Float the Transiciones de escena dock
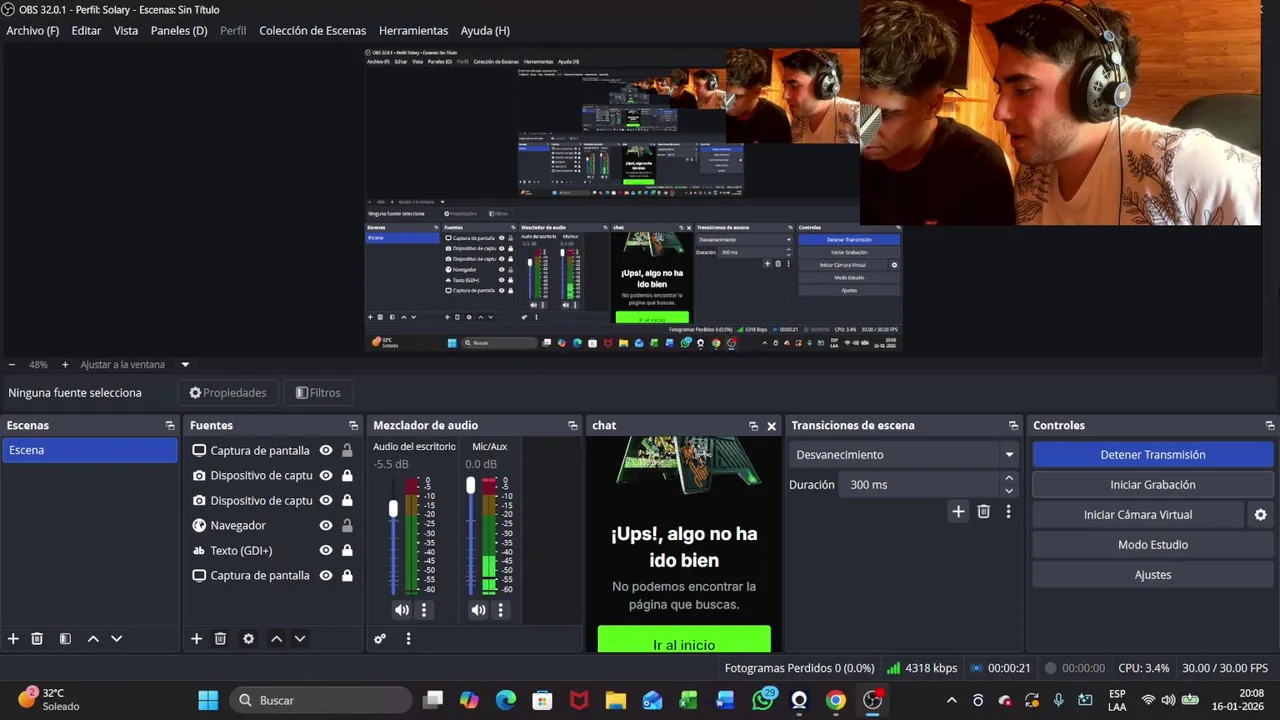1280x720 pixels. click(1013, 426)
